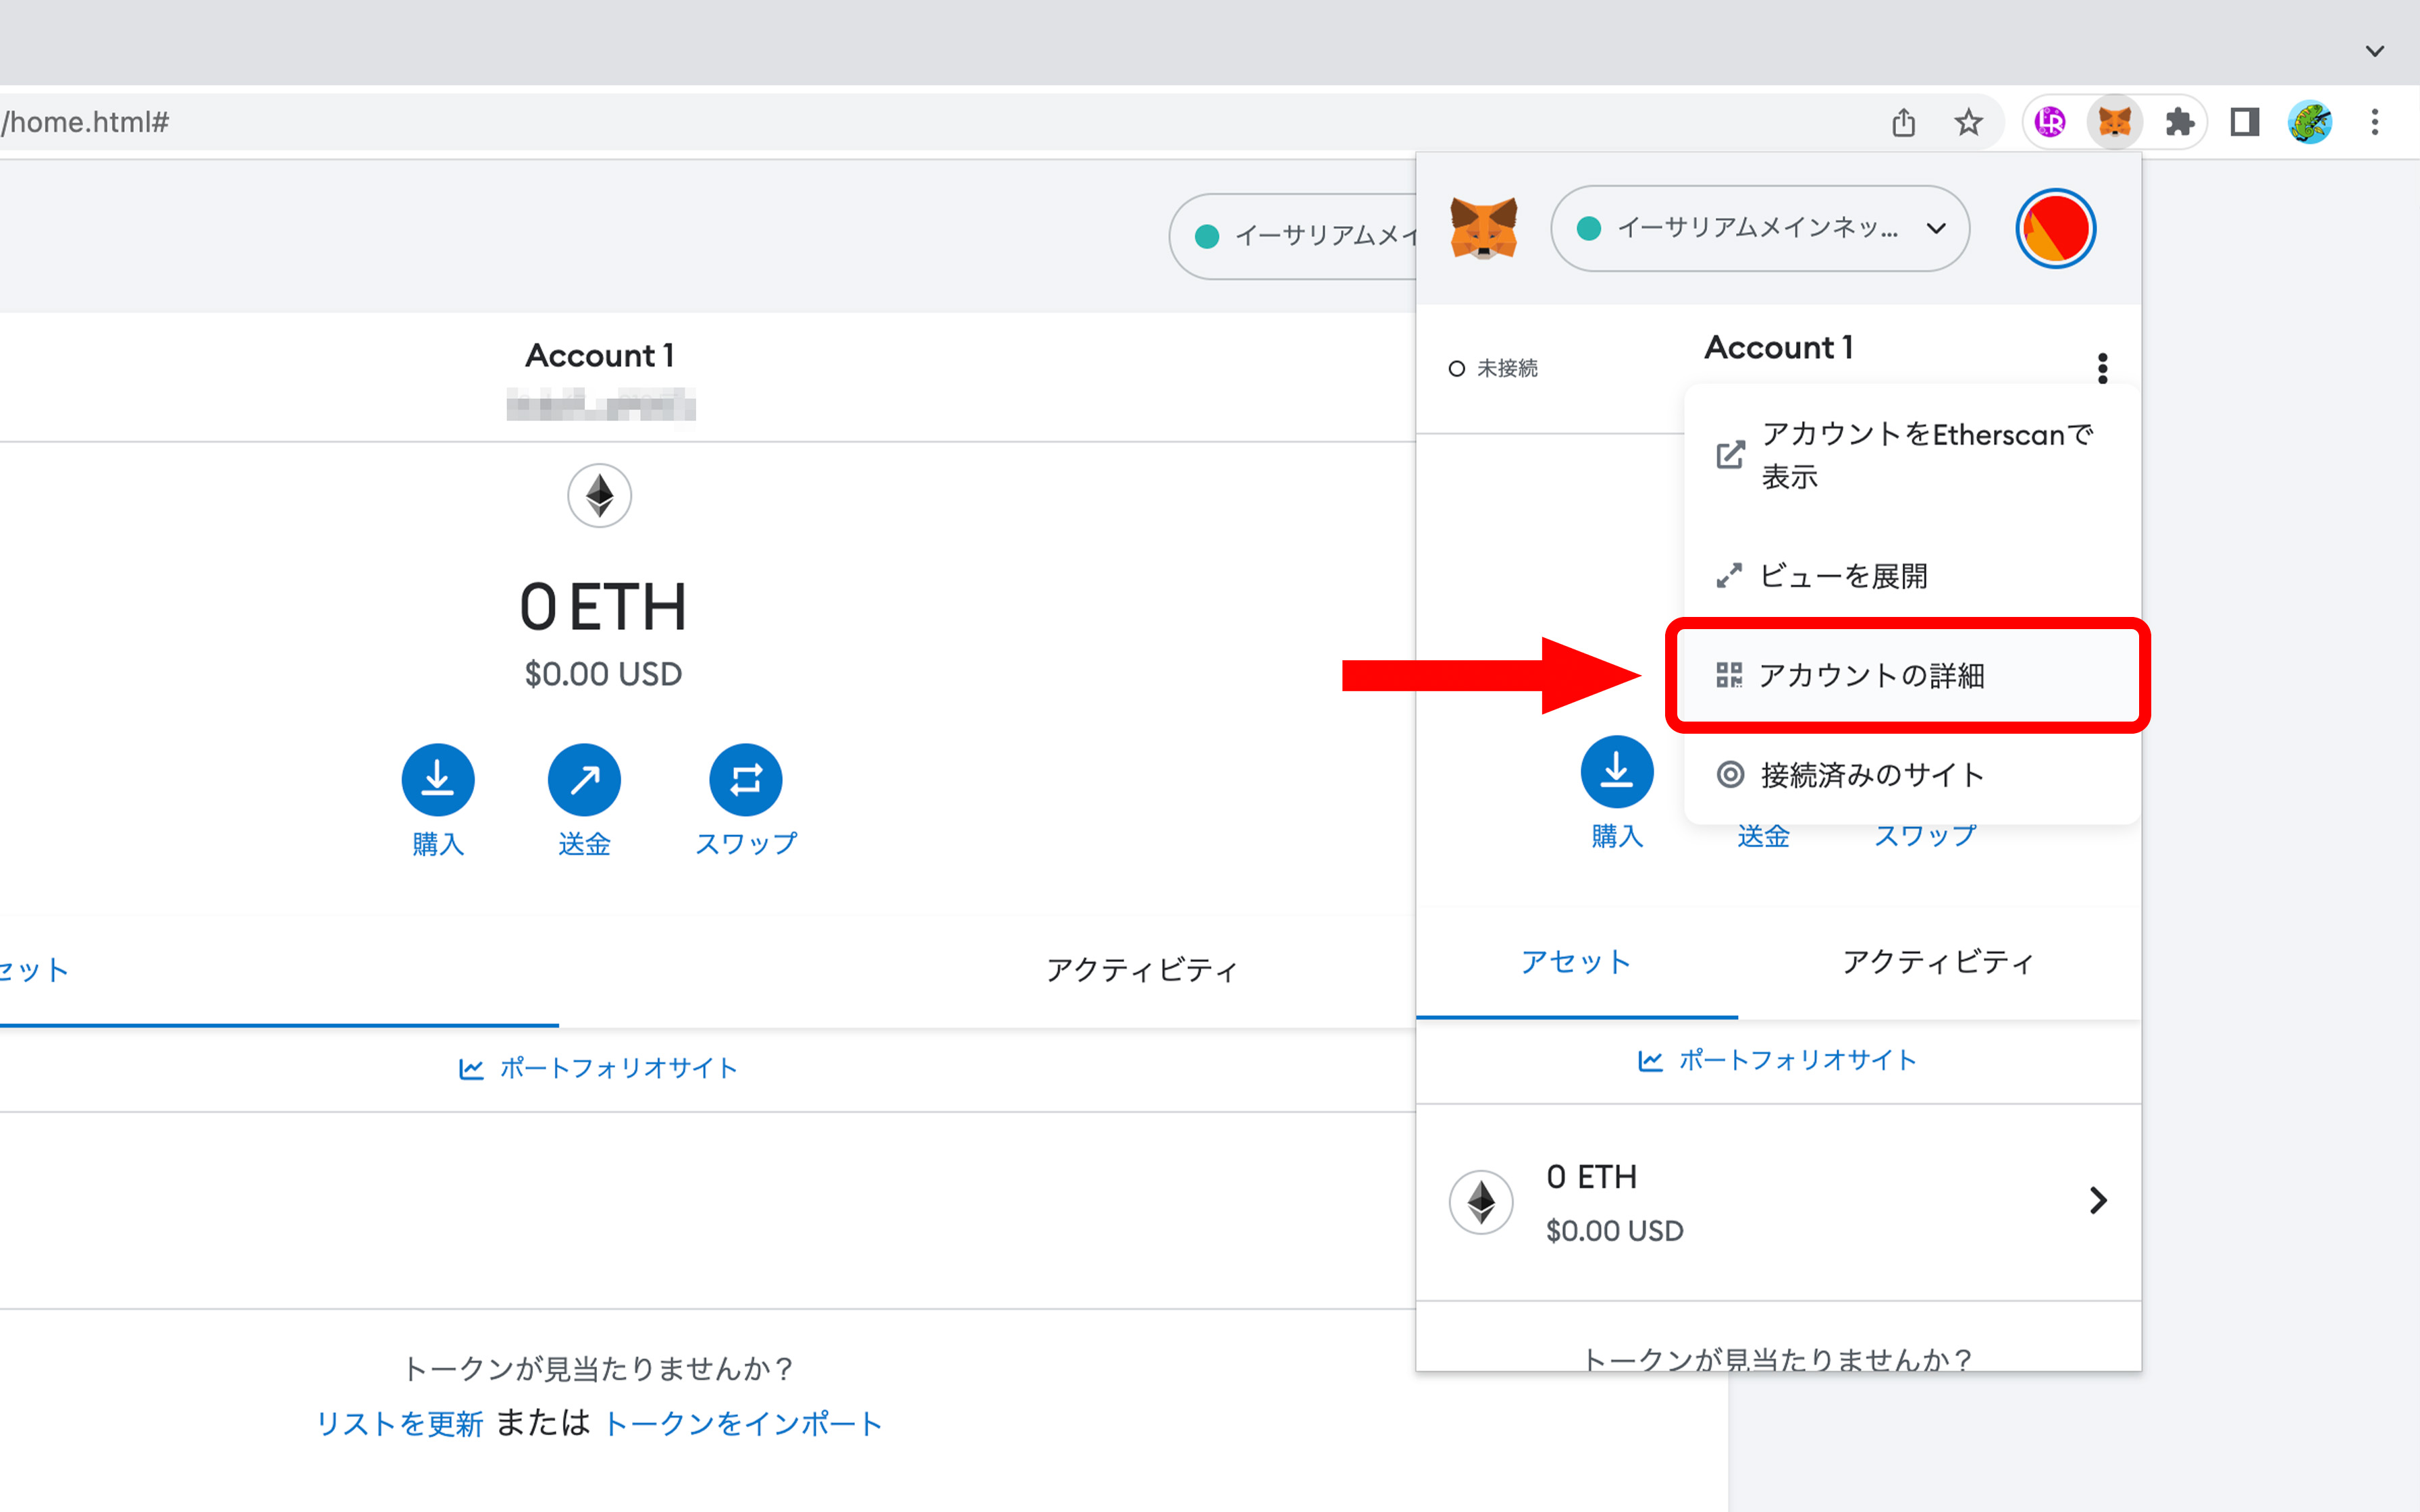The image size is (2420, 1512).
Task: Click the 未接続 connection status indicator
Action: tap(1494, 368)
